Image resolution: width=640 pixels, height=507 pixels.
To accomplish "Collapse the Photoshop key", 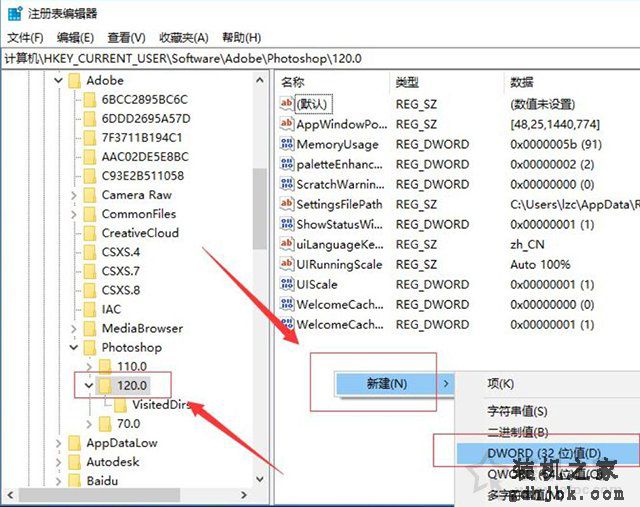I will (74, 348).
